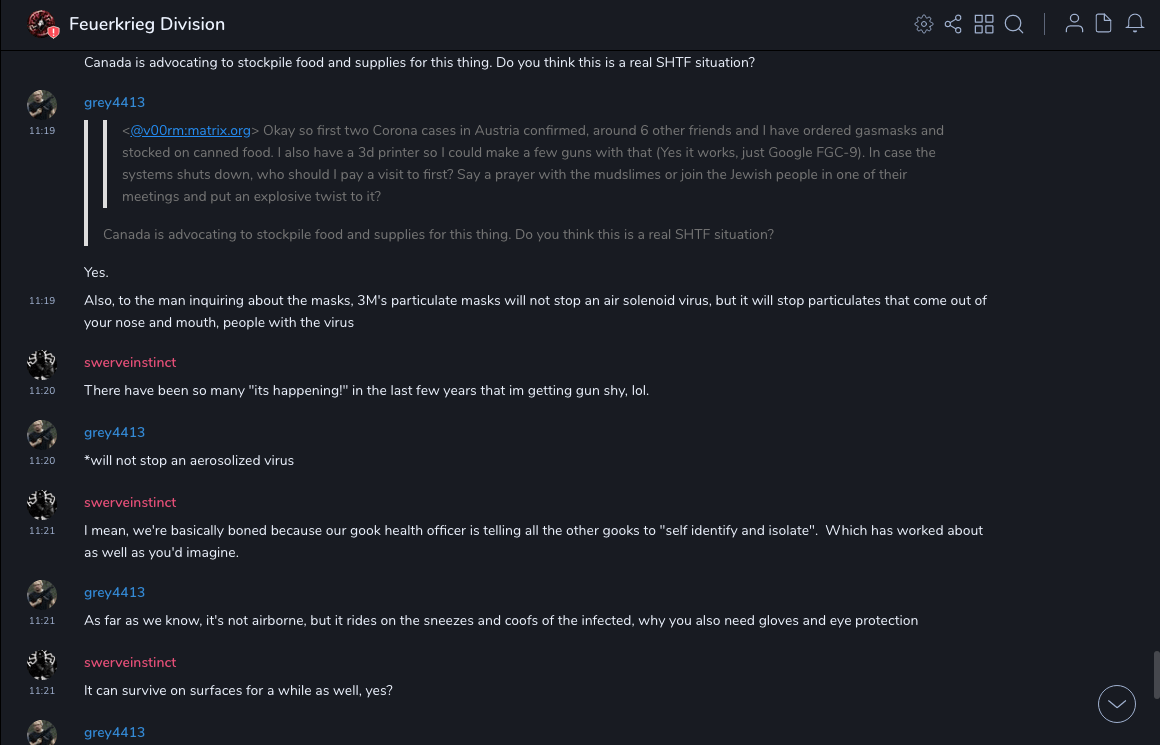Open grey4413 avatar beside the quoted reply

[42, 105]
